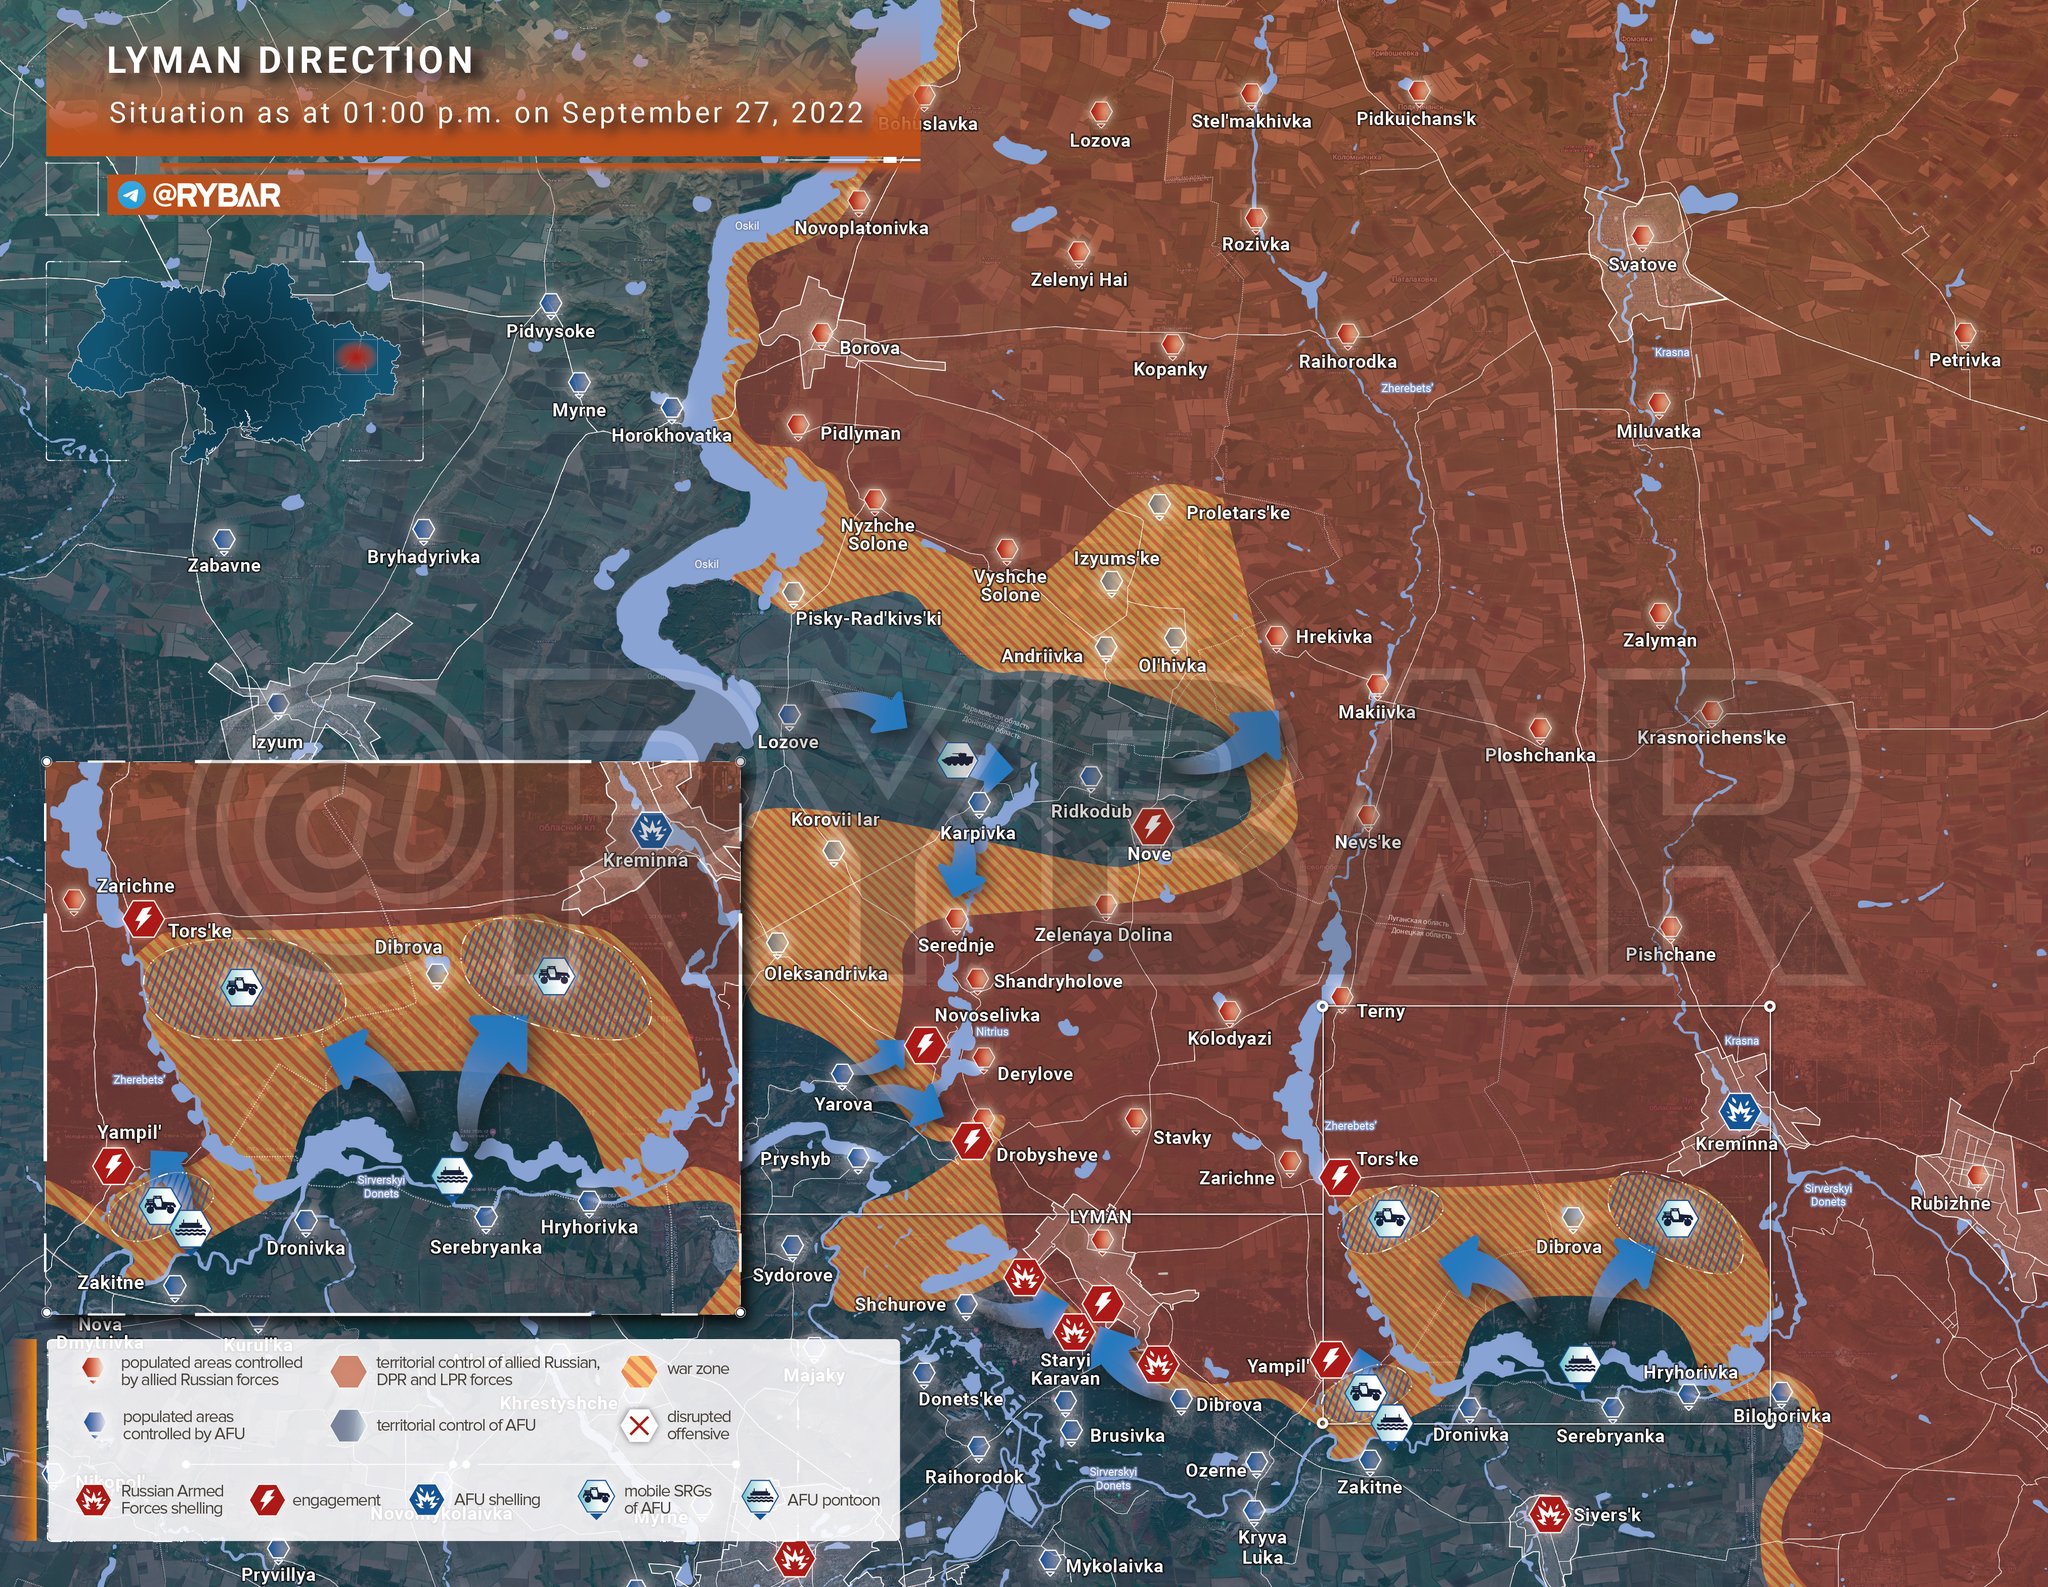The height and width of the screenshot is (1587, 2048).
Task: Click the Izyum blue city marker
Action: (277, 706)
